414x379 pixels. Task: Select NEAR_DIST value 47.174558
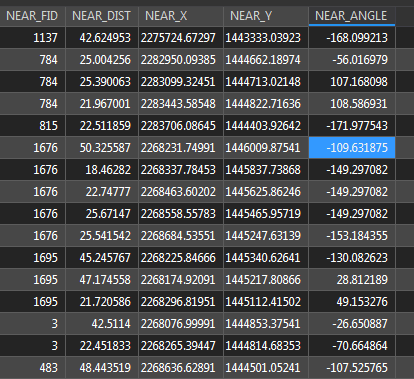(x=101, y=280)
